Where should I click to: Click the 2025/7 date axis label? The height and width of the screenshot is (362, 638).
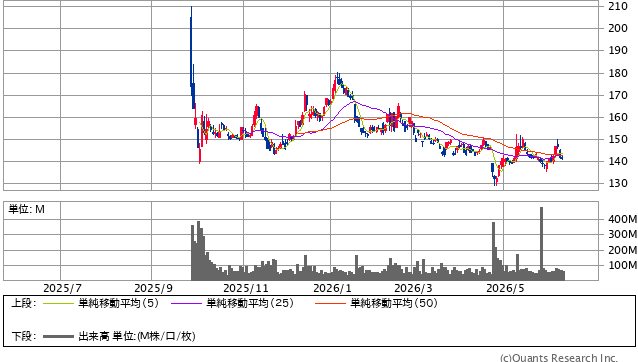tap(62, 288)
